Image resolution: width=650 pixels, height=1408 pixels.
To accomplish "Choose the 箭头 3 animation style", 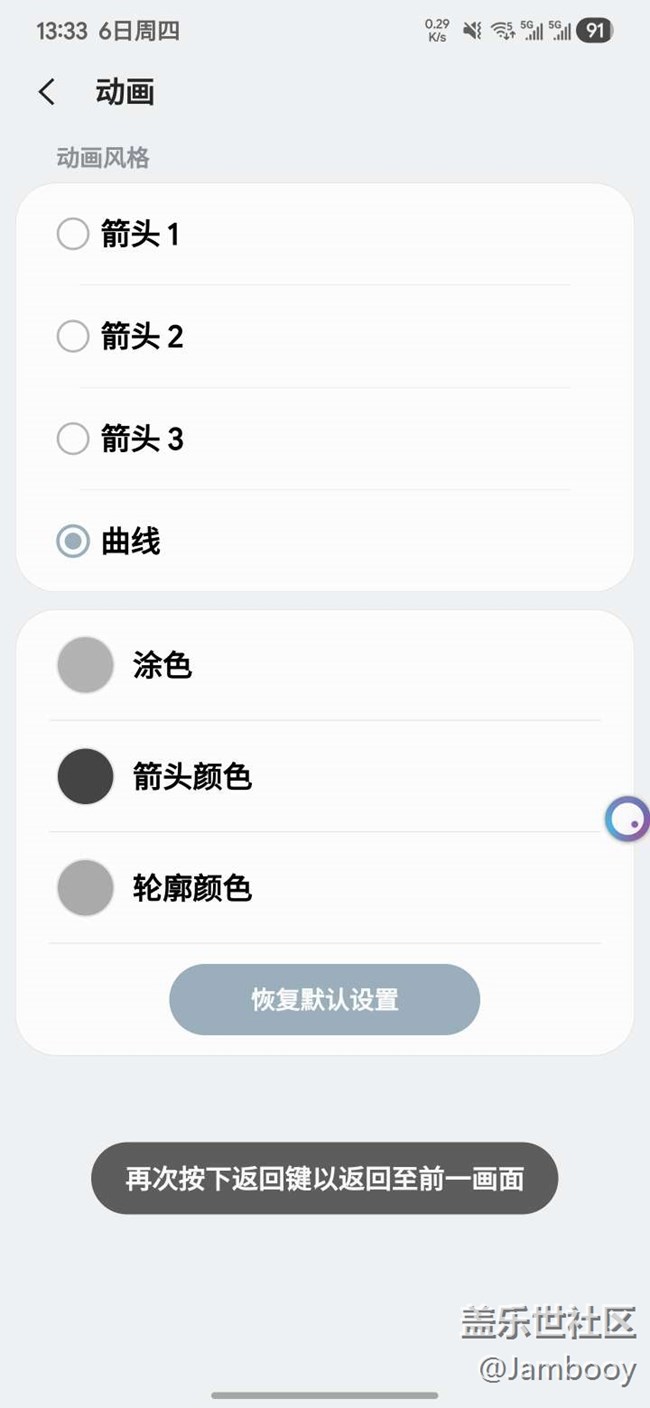I will tap(73, 439).
